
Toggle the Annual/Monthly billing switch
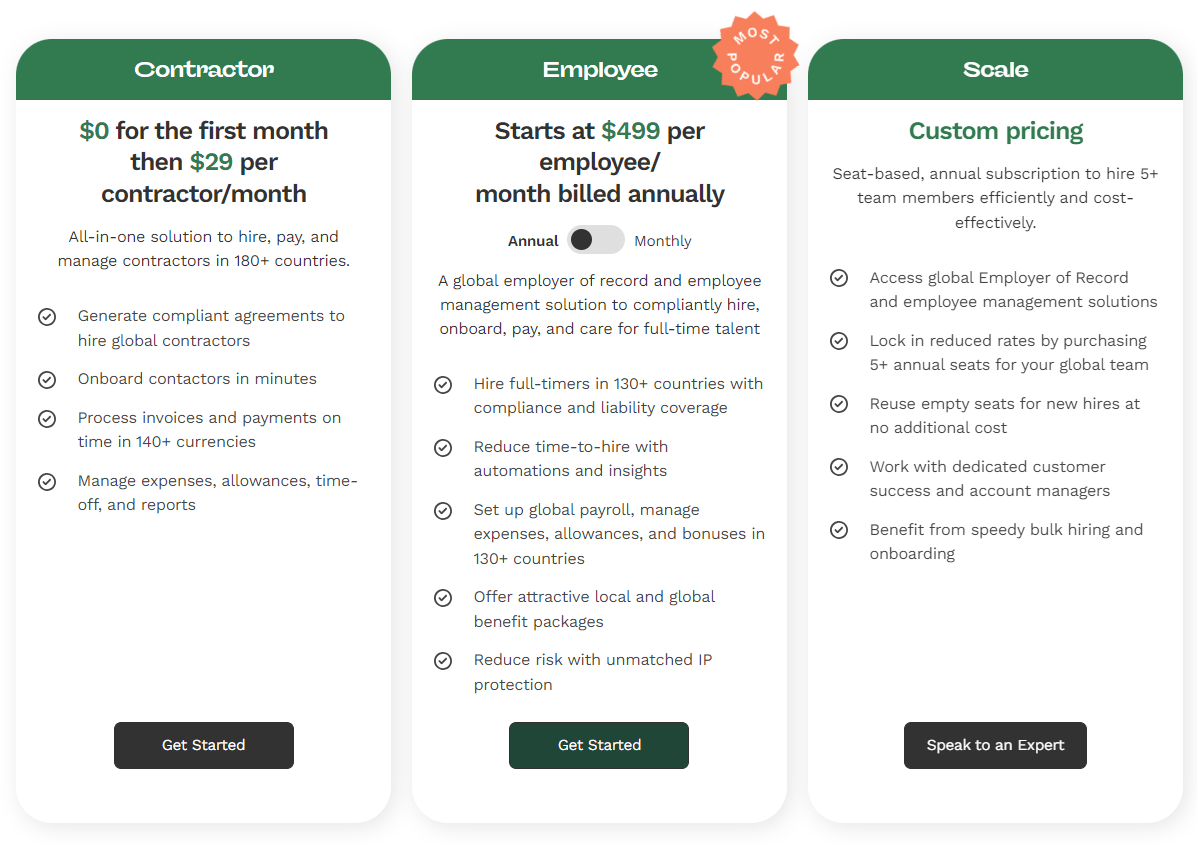(x=596, y=240)
